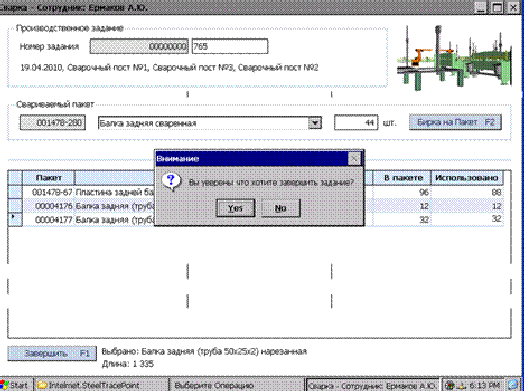Screen dimensions: 524x391
Task: Open the Балка задняя сваренная dropdown
Action: click(315, 123)
